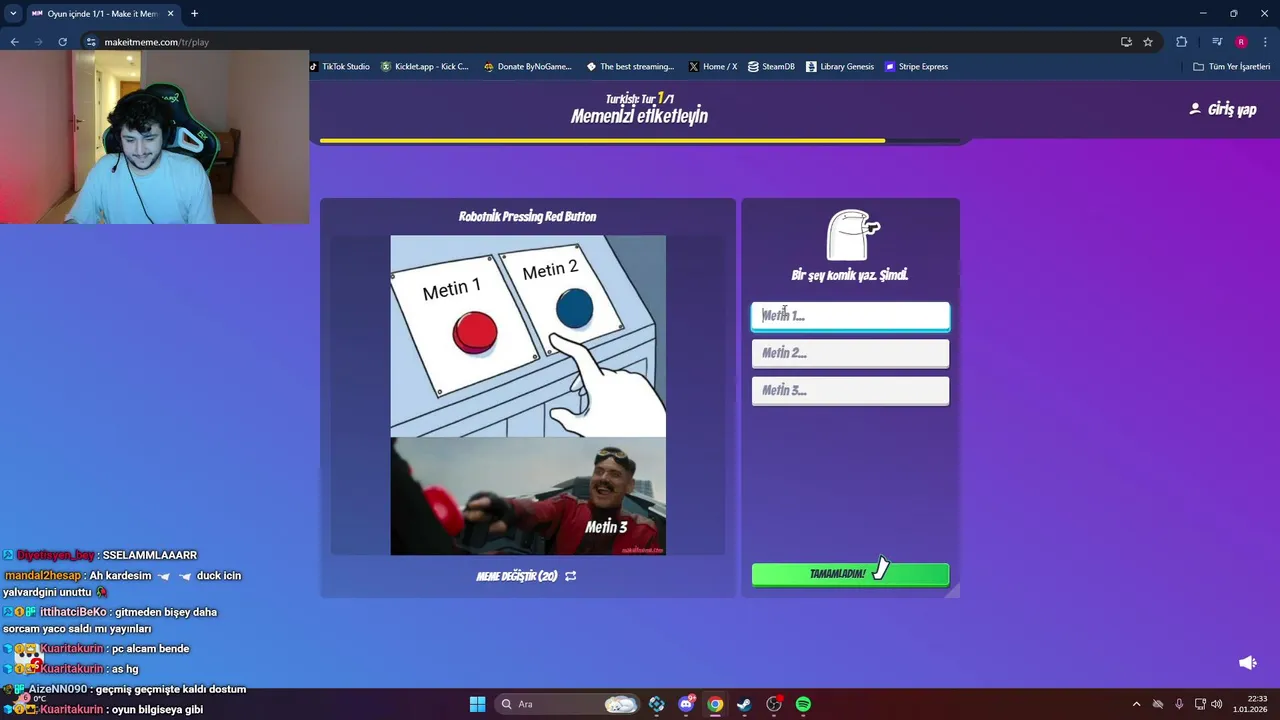Open Library Genesis bookmark
The height and width of the screenshot is (720, 1280).
[x=840, y=67]
